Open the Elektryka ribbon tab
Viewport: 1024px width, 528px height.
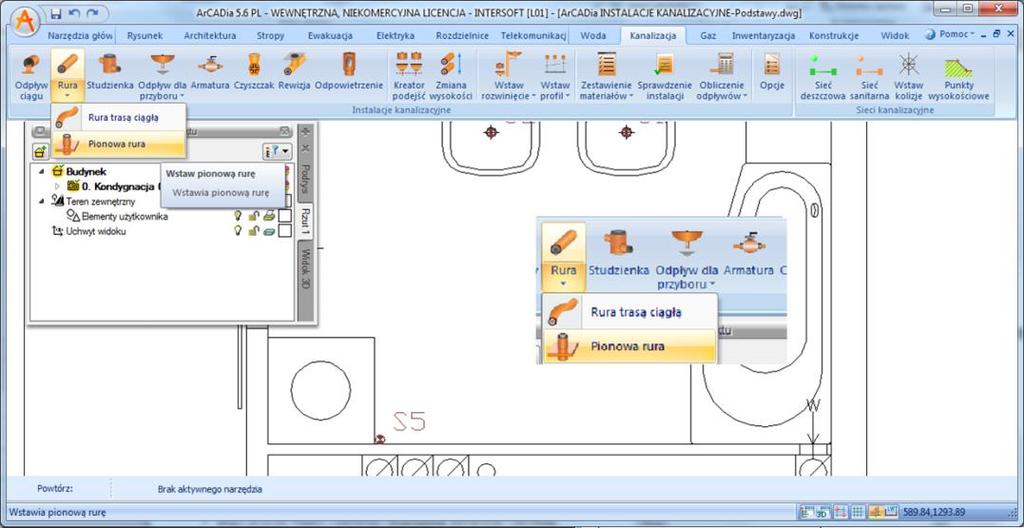click(x=395, y=36)
